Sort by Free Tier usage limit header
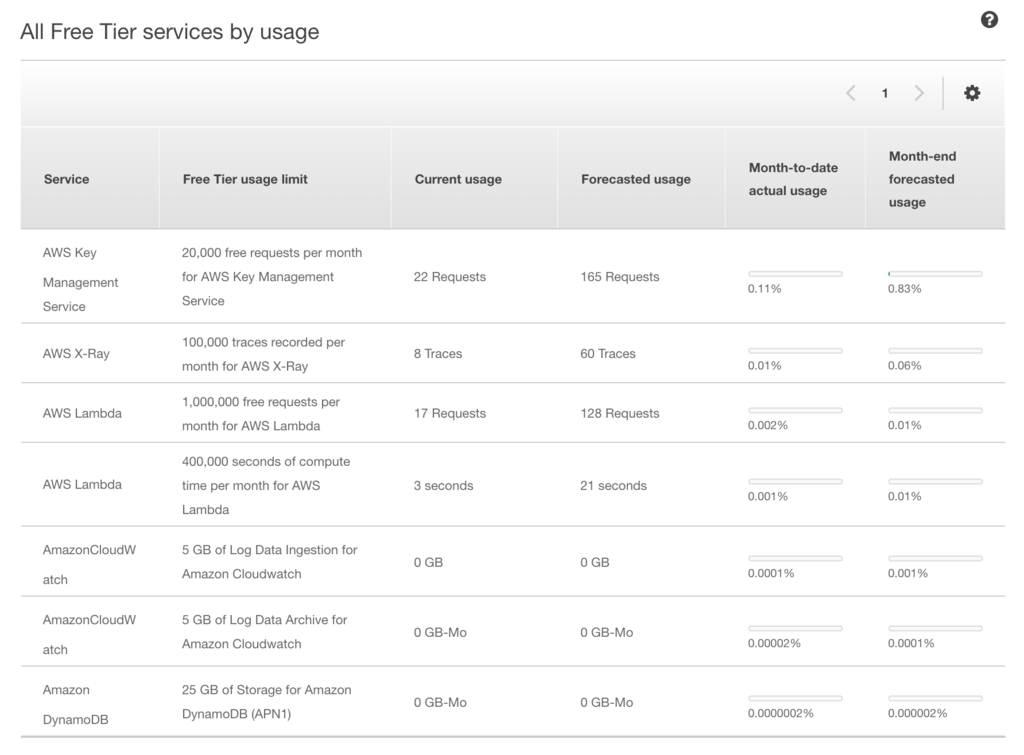 [x=245, y=179]
